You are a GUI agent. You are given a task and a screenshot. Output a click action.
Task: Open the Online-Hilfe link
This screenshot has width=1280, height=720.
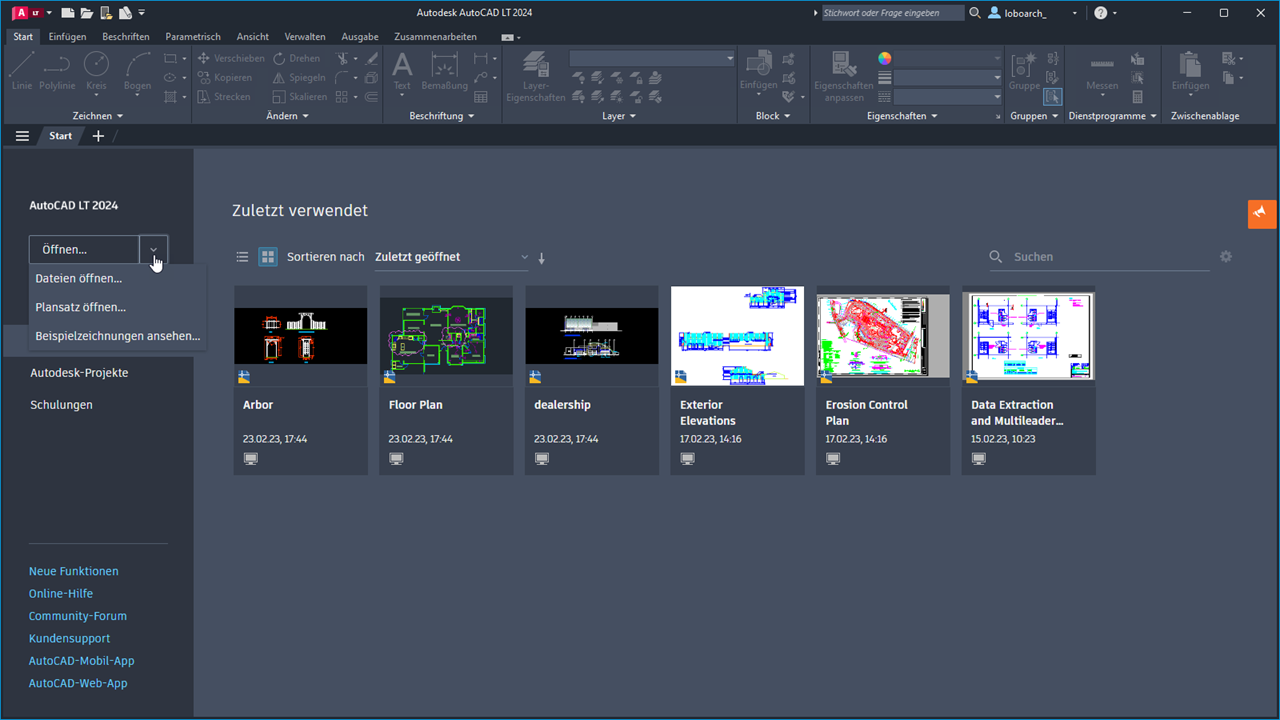pyautogui.click(x=61, y=594)
